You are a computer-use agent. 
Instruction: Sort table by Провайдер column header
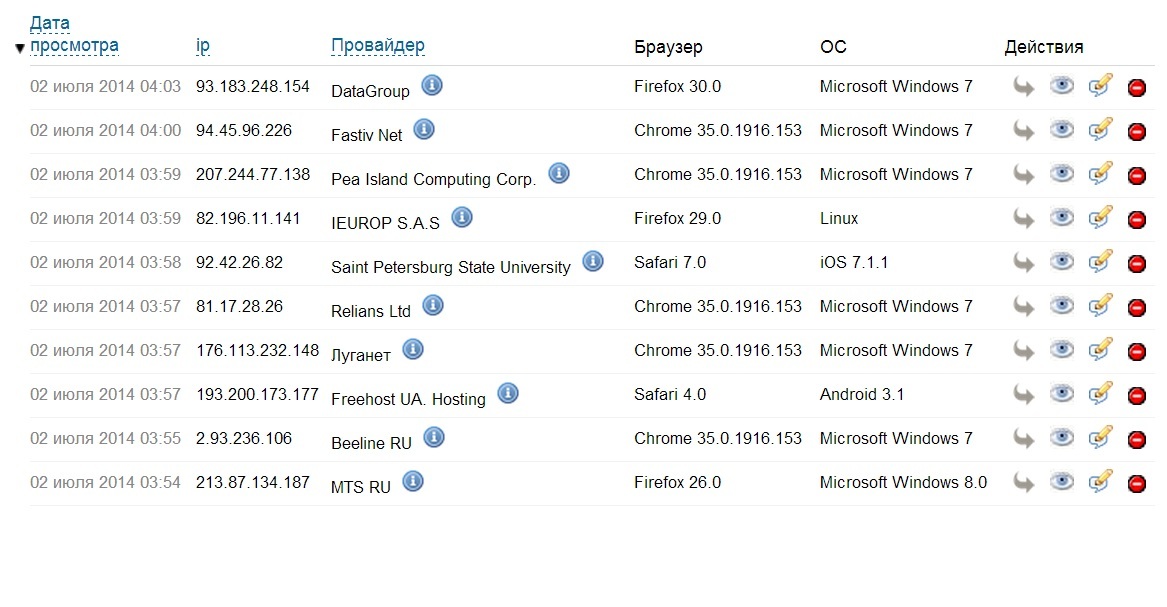(378, 45)
